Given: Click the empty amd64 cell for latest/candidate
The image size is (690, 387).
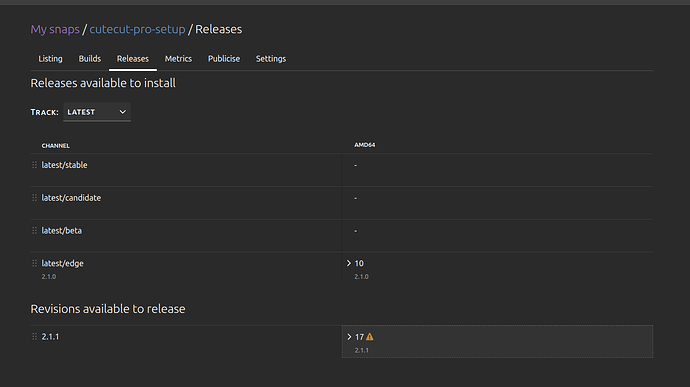Looking at the screenshot, I should 497,203.
